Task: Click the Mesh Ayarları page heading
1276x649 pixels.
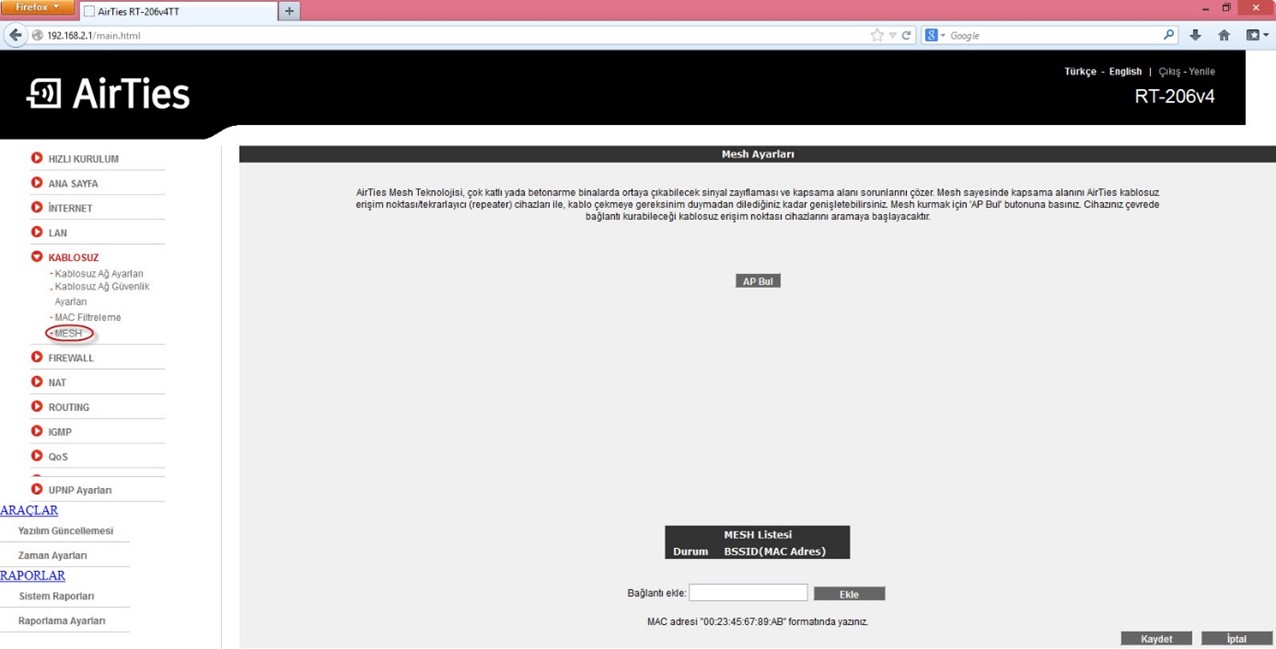Action: click(x=757, y=155)
